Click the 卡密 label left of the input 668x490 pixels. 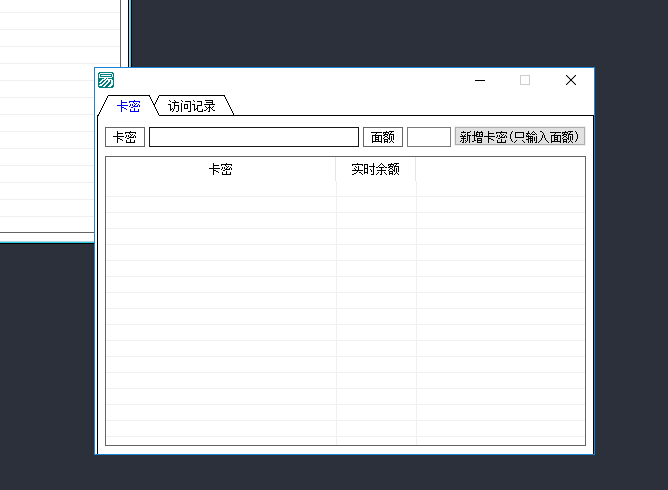[x=125, y=137]
